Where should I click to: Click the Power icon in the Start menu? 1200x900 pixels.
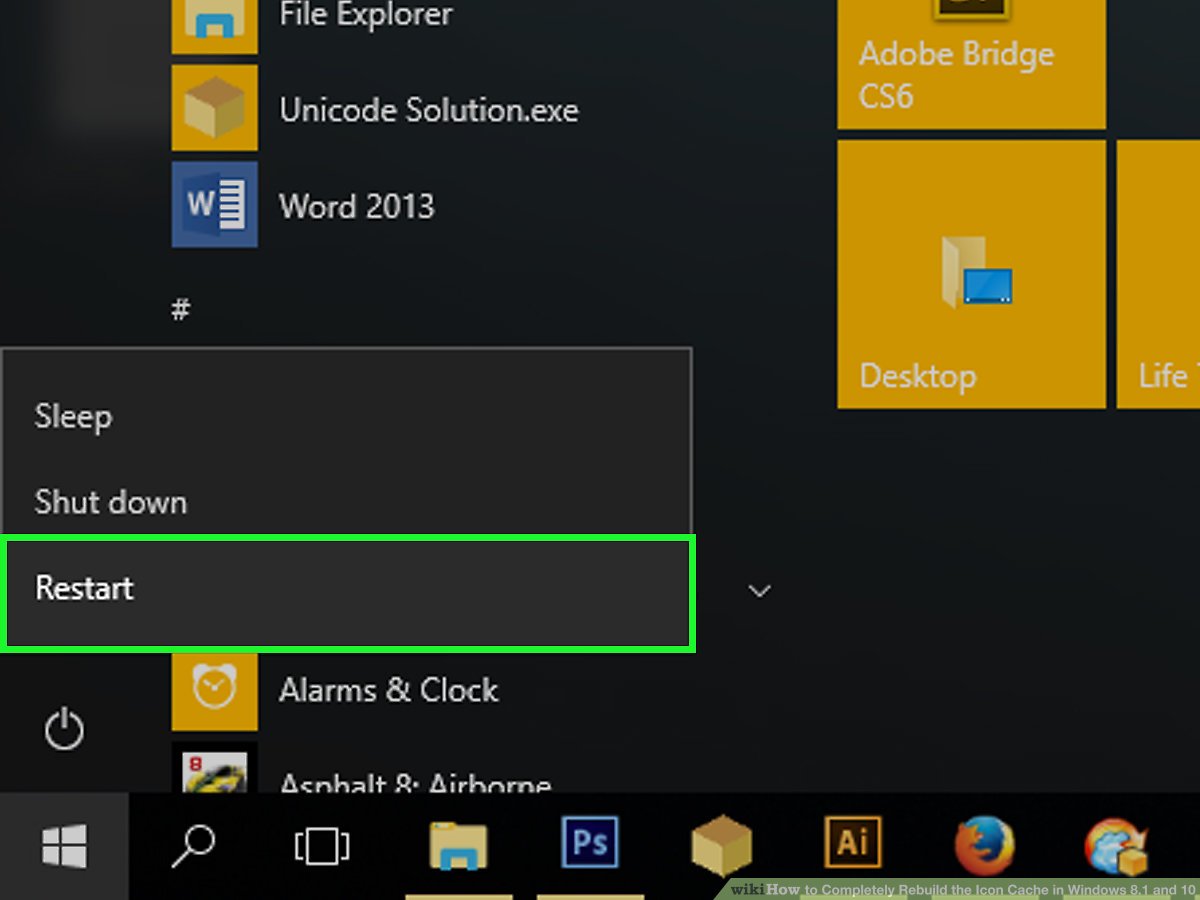click(x=64, y=729)
